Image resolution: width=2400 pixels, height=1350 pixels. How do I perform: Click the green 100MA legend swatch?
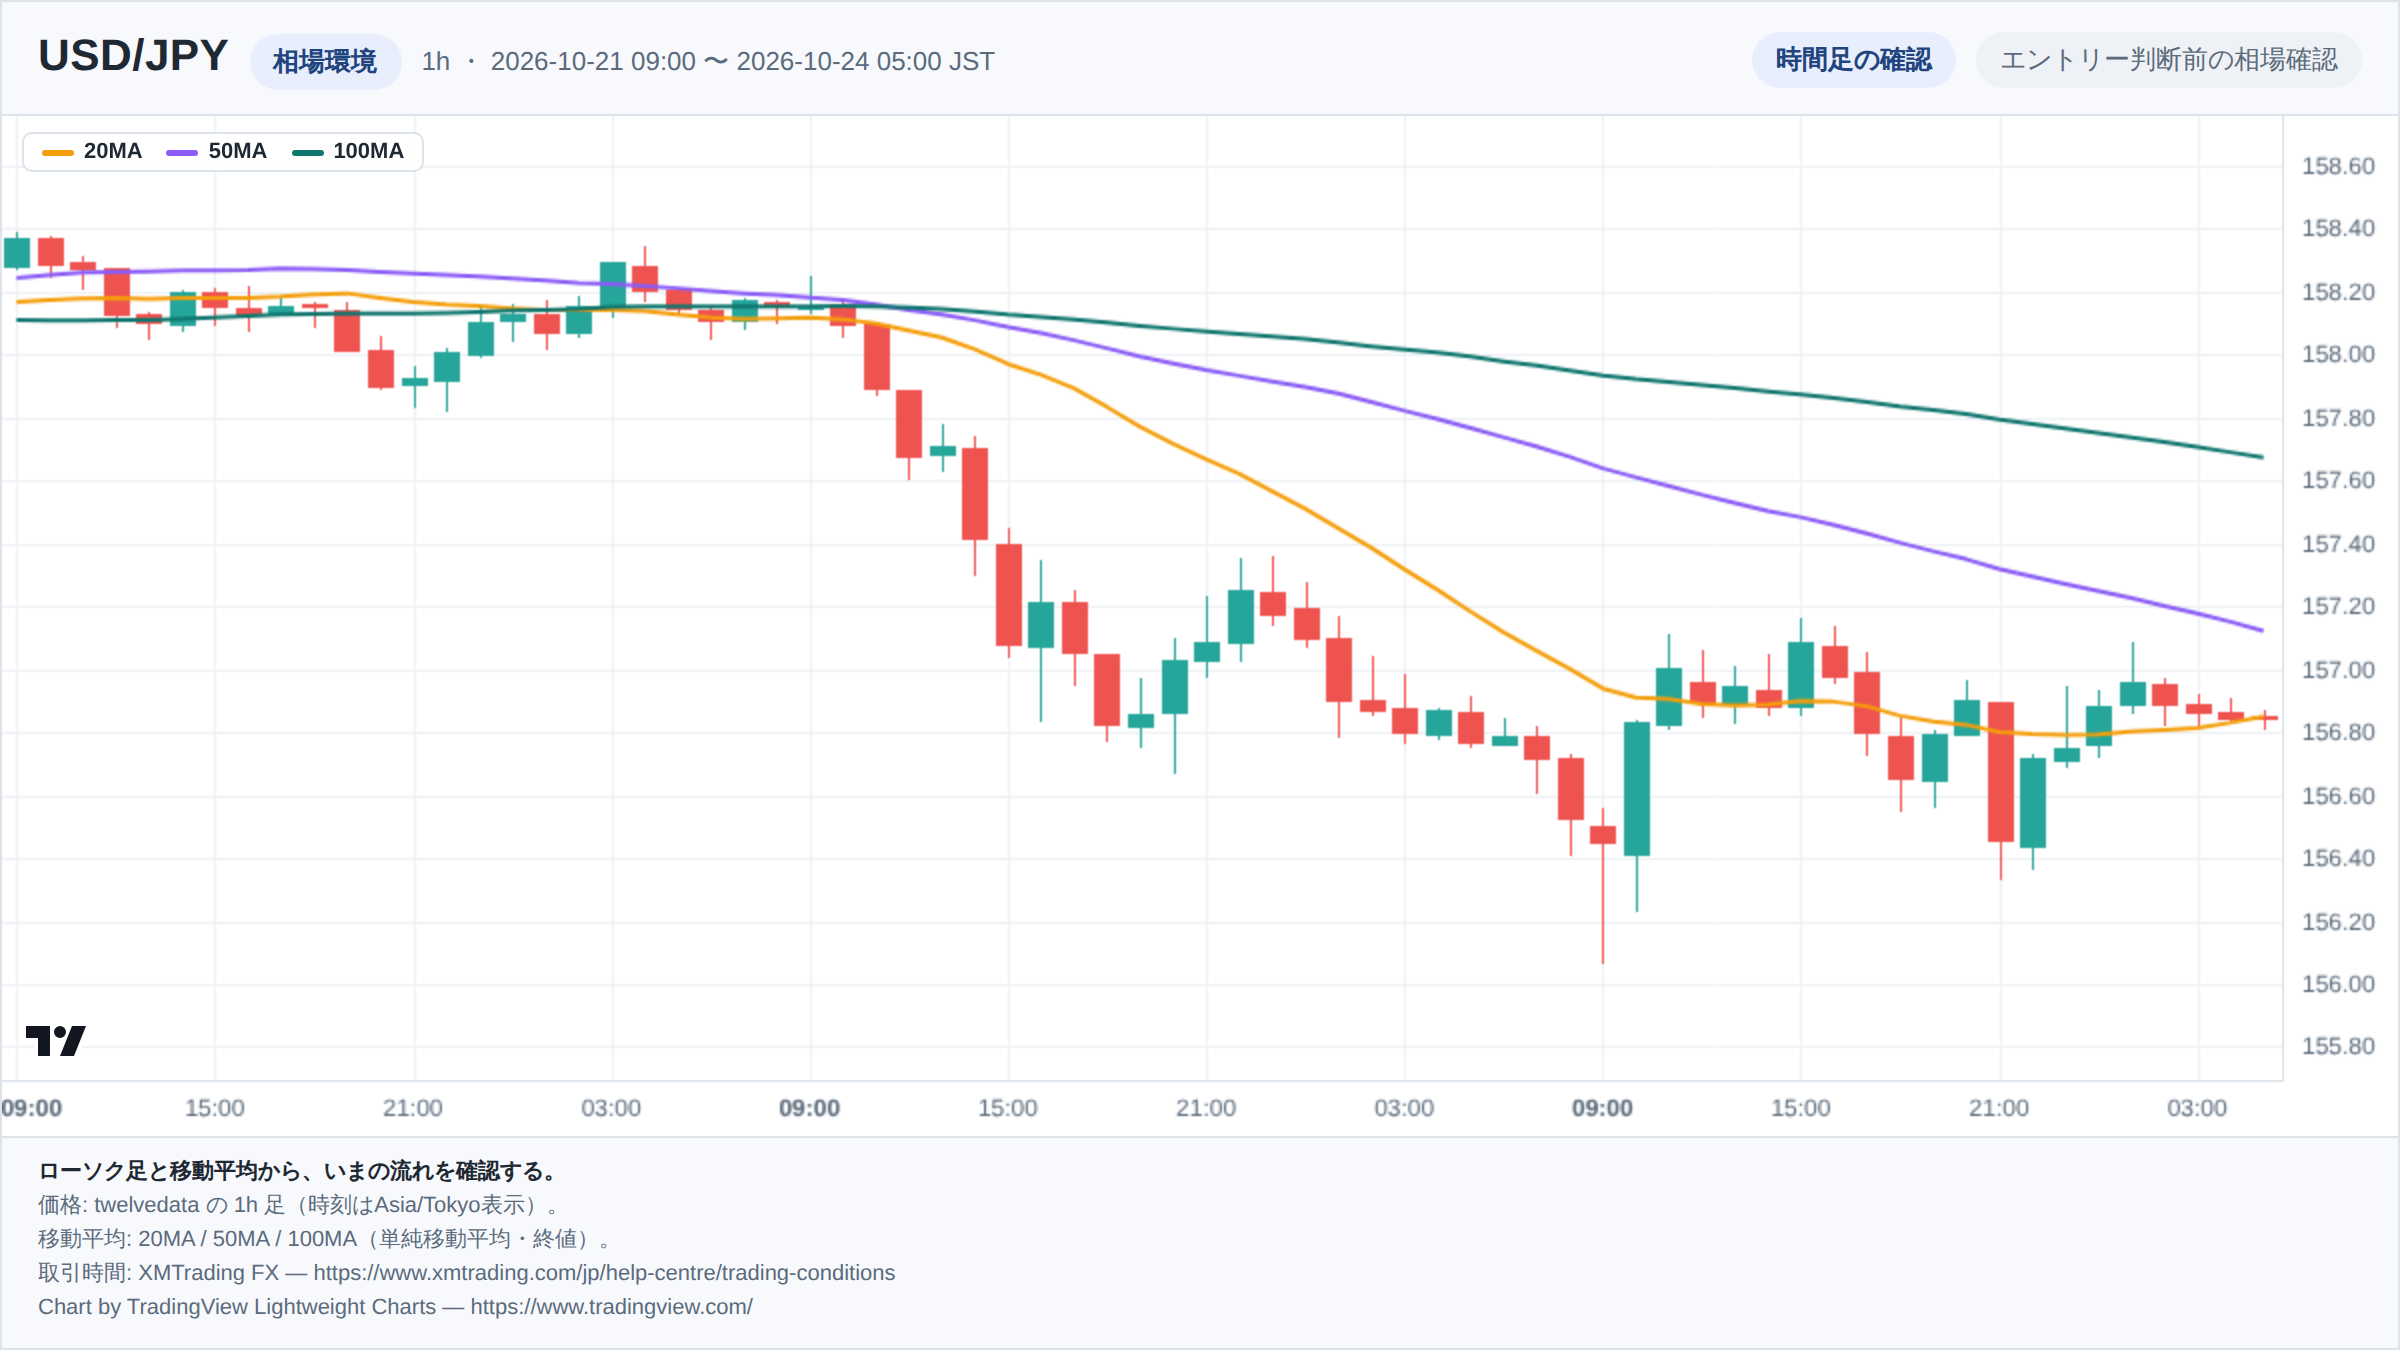click(x=307, y=152)
